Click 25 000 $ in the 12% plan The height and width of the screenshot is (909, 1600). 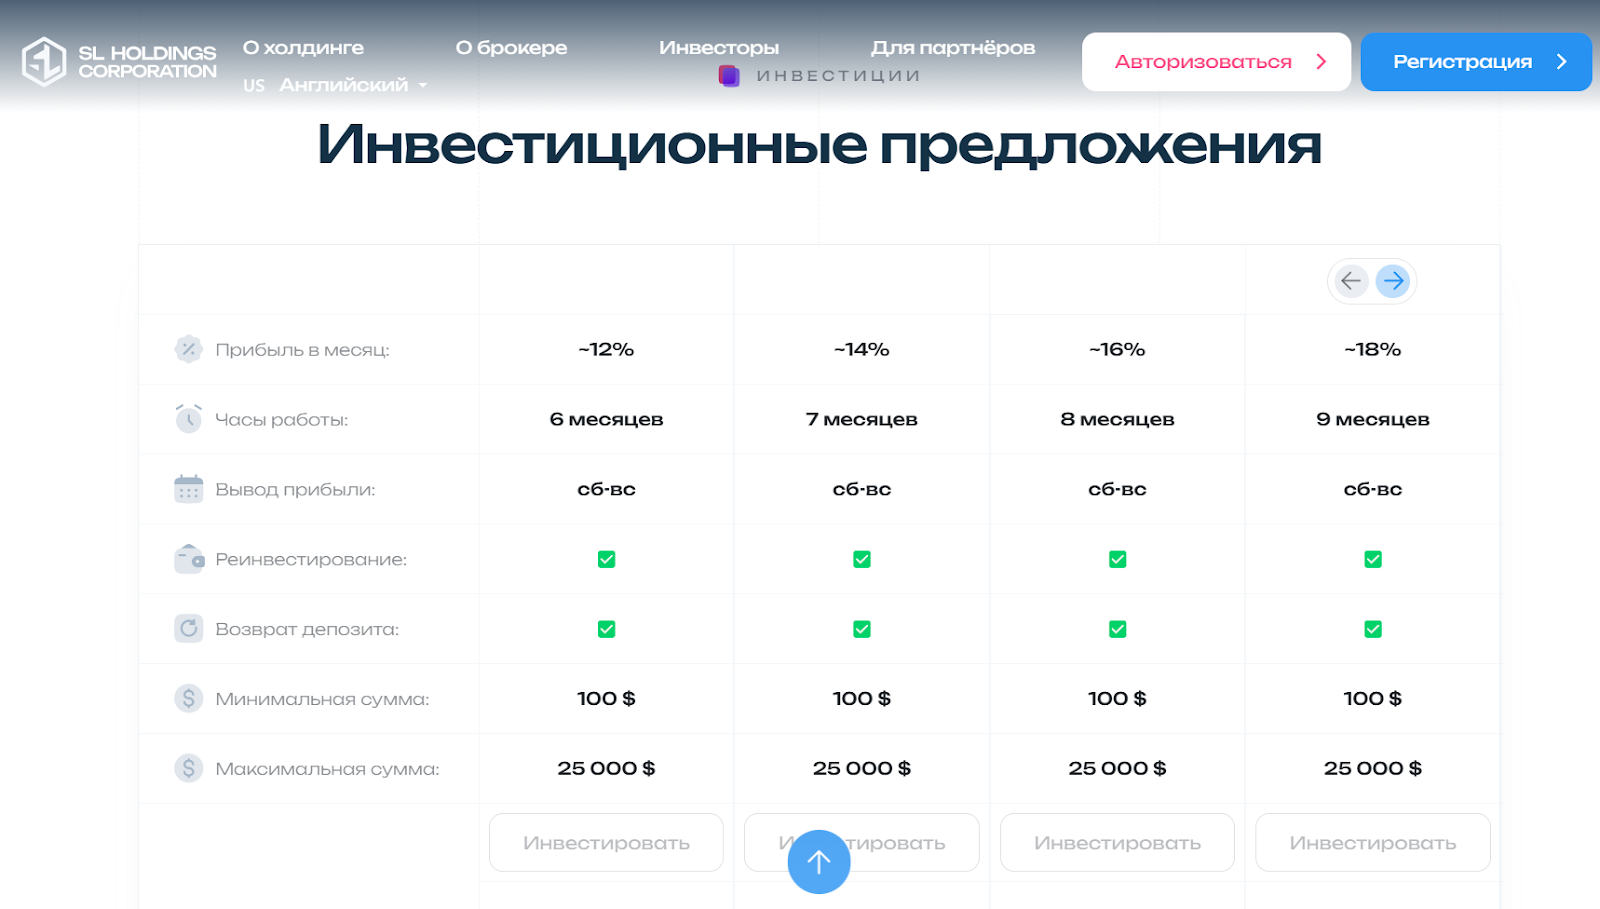606,768
